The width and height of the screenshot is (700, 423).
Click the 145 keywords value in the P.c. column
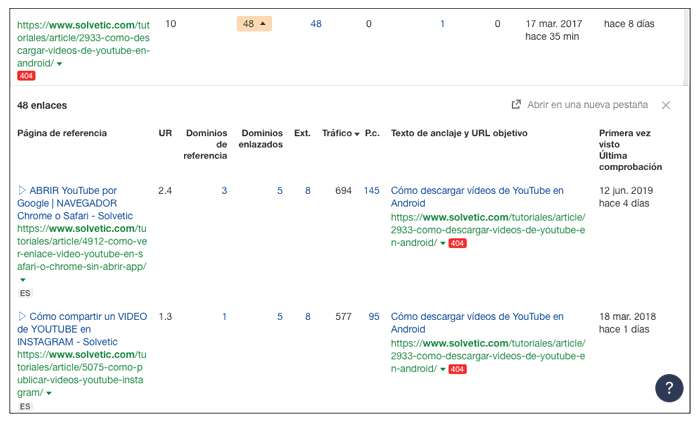371,190
